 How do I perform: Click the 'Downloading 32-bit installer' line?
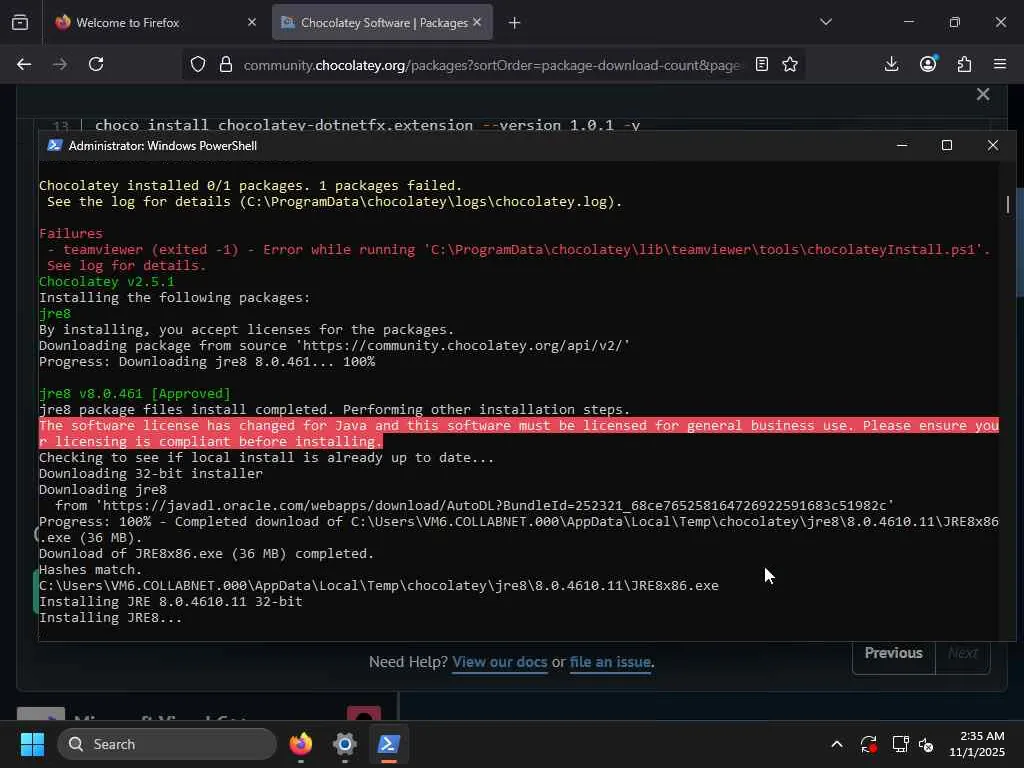(x=151, y=473)
